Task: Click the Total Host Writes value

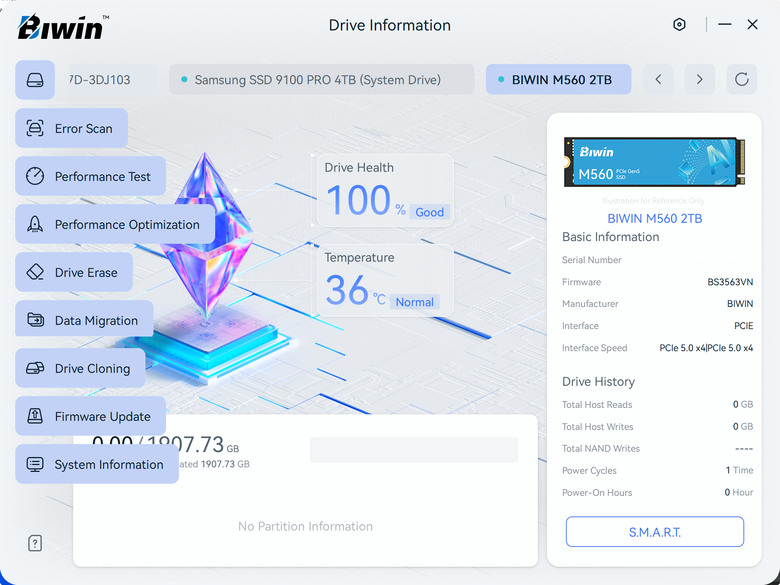Action: click(743, 426)
